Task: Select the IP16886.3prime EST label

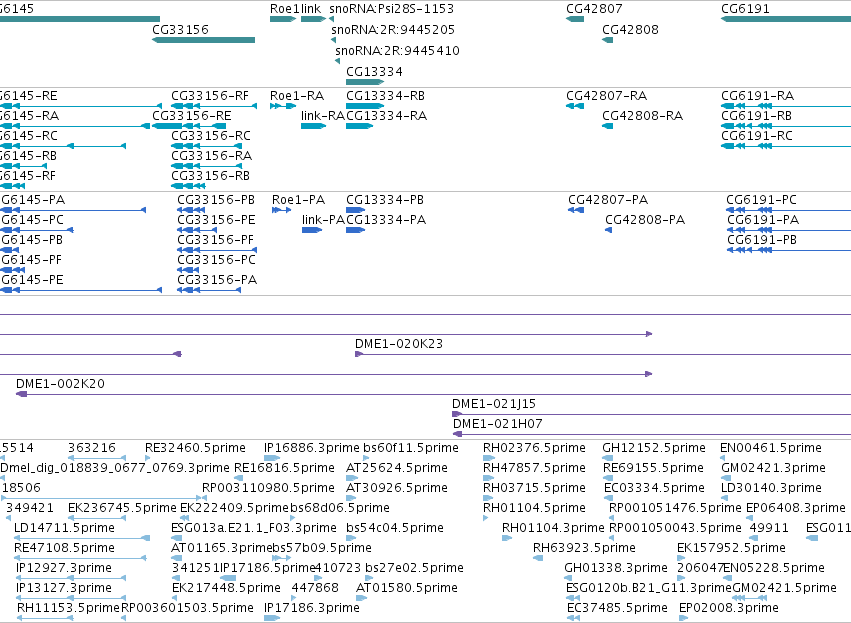Action: [x=312, y=448]
